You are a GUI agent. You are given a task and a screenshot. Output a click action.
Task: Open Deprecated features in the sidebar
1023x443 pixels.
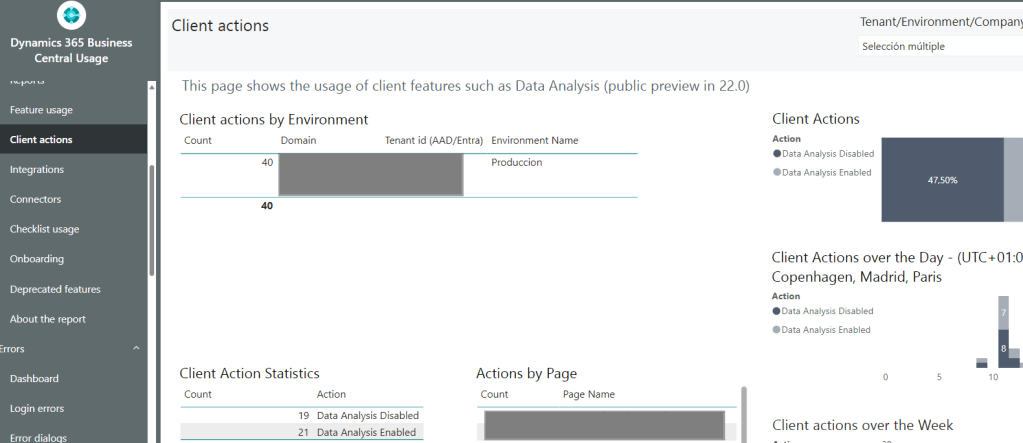click(55, 289)
